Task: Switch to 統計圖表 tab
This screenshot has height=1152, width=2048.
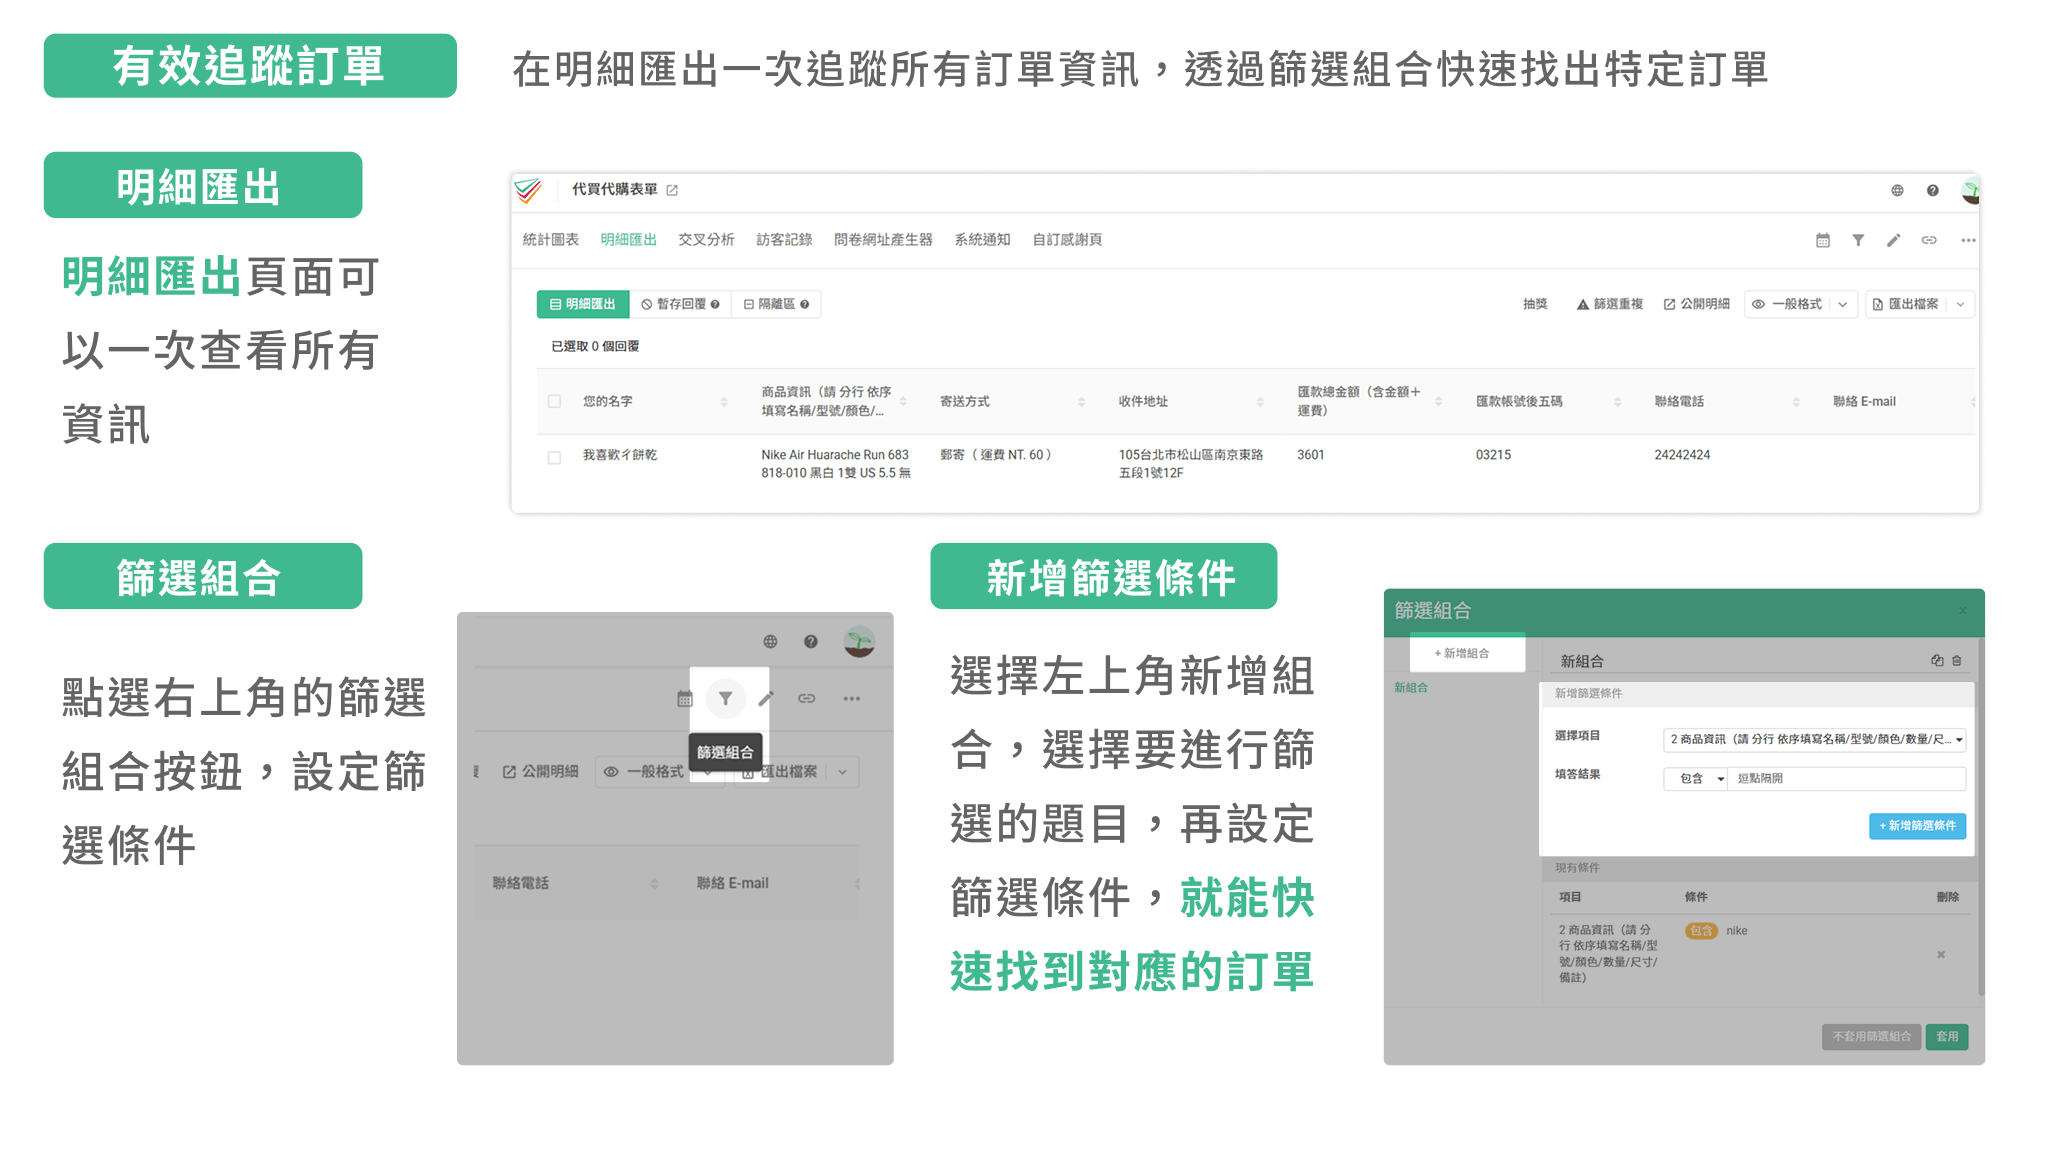Action: (551, 240)
